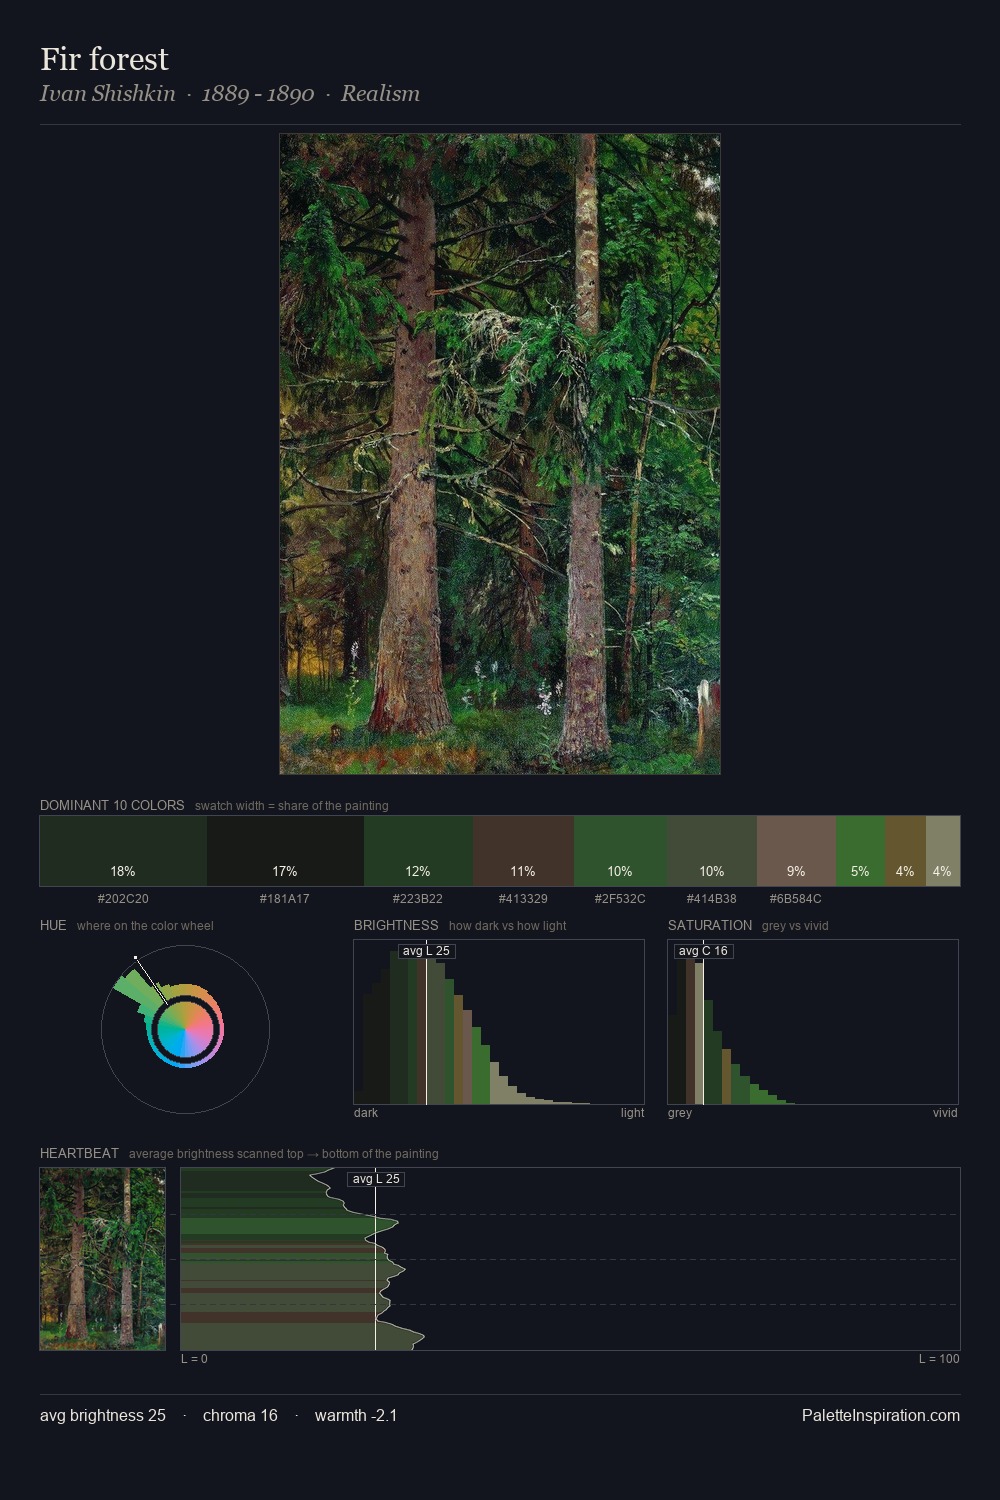1000x1500 pixels.
Task: Select the 9% swatch #6B584C
Action: coord(796,851)
